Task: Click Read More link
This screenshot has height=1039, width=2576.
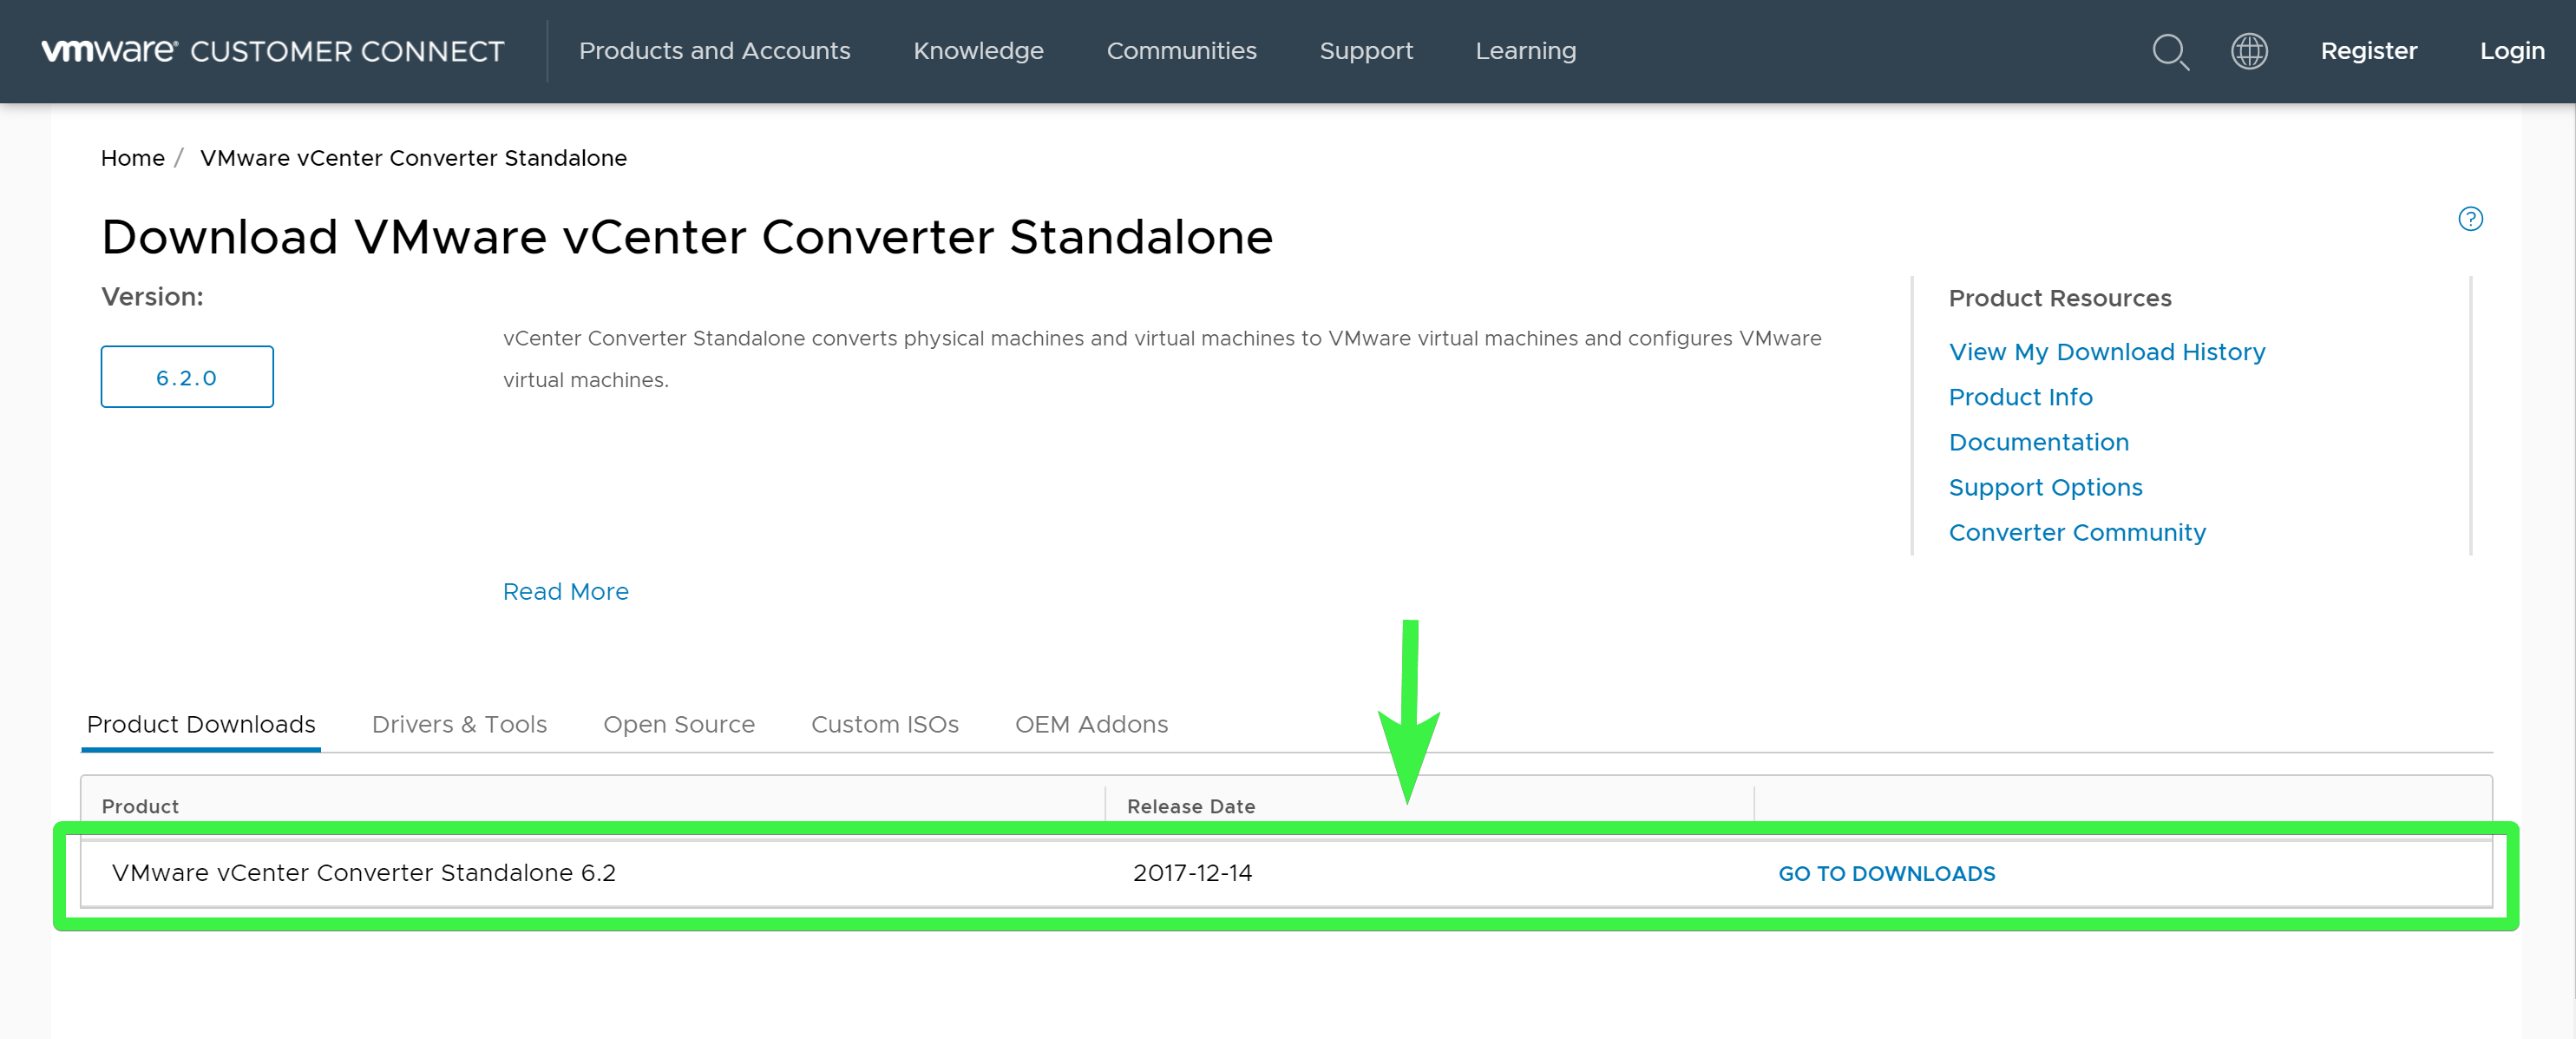Action: coord(567,589)
